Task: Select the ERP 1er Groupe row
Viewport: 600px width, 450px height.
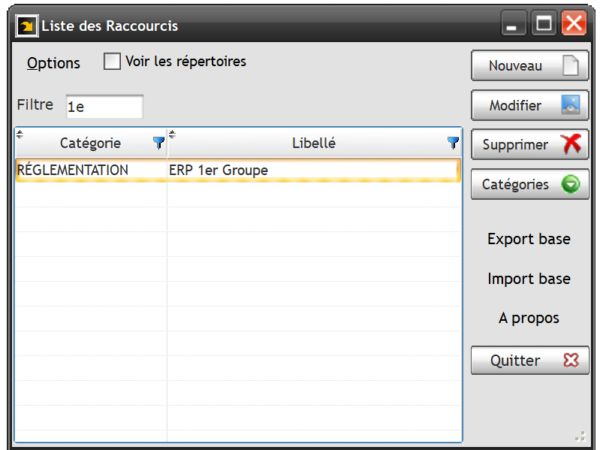Action: [x=238, y=170]
